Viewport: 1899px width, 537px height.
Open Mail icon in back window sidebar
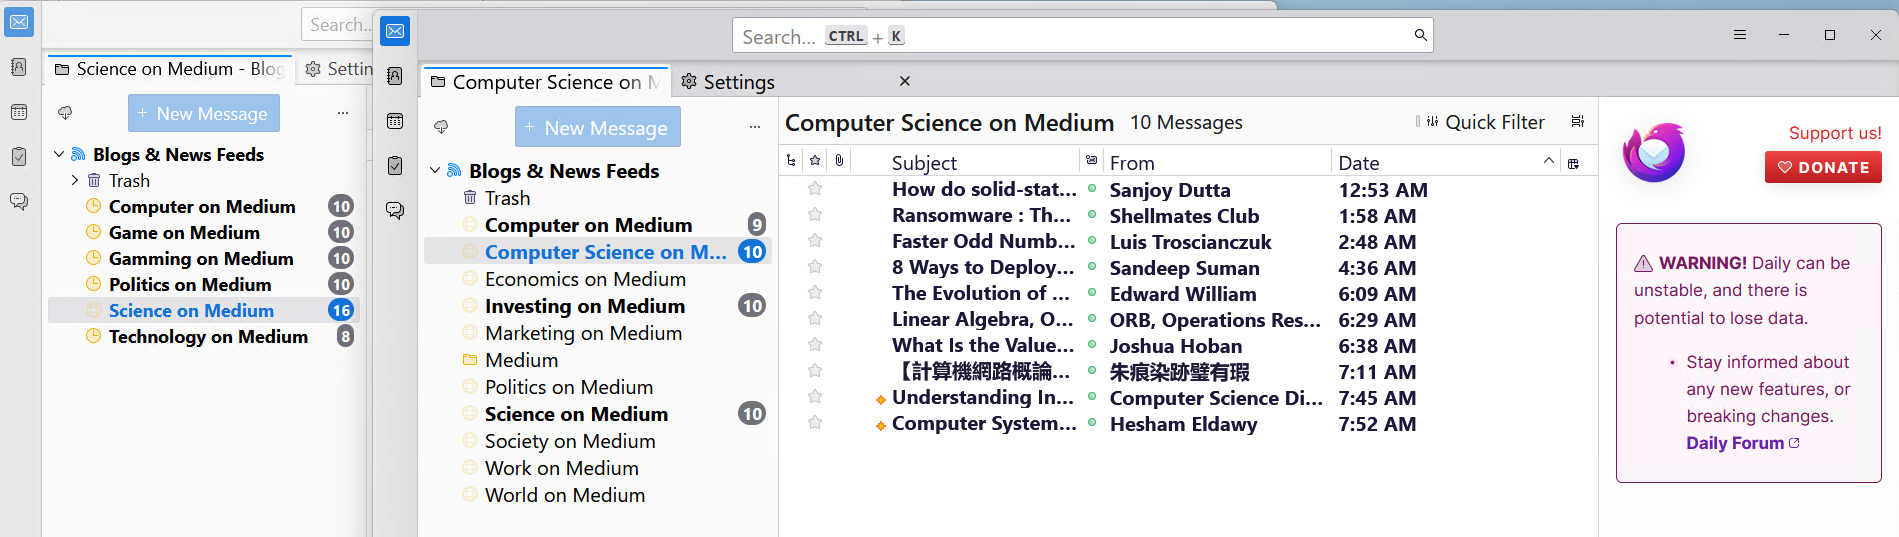click(x=19, y=22)
